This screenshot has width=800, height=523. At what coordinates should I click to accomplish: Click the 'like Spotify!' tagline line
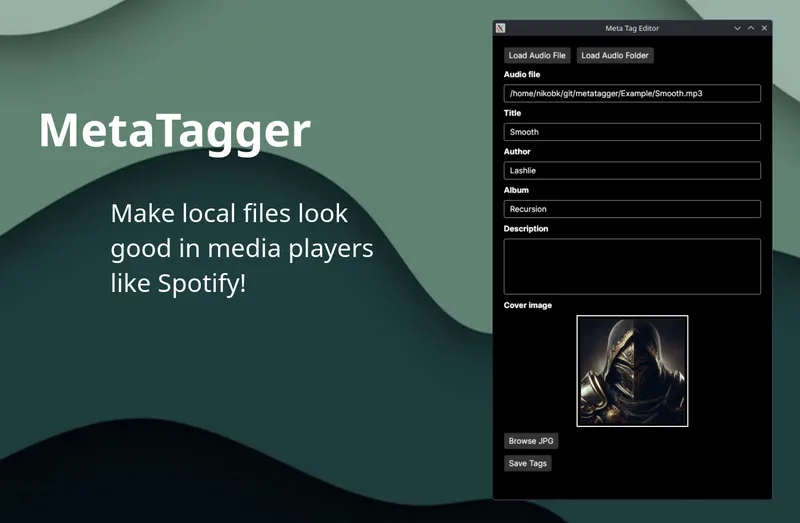click(178, 284)
